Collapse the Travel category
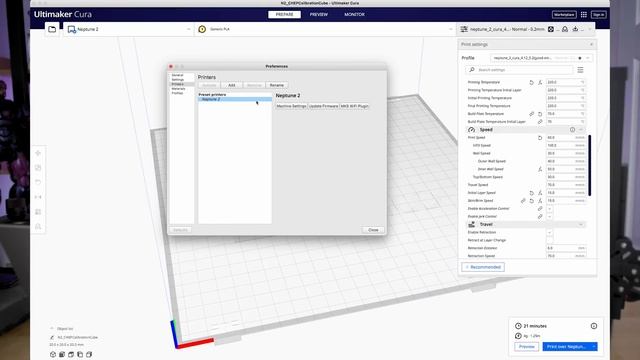This screenshot has height=360, width=640. [x=581, y=224]
